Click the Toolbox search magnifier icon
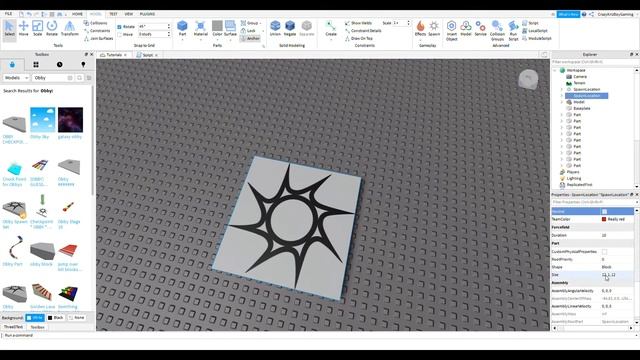The image size is (640, 360). (80, 78)
